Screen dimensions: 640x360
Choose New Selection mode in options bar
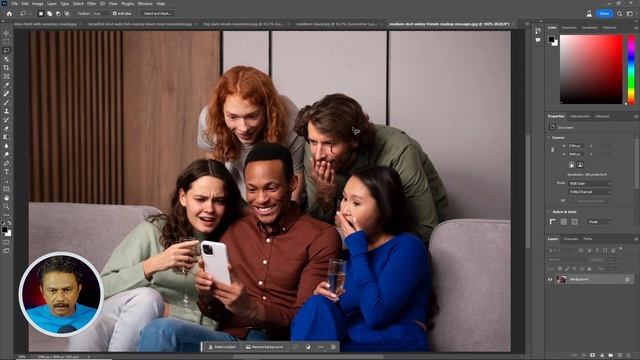(41, 13)
